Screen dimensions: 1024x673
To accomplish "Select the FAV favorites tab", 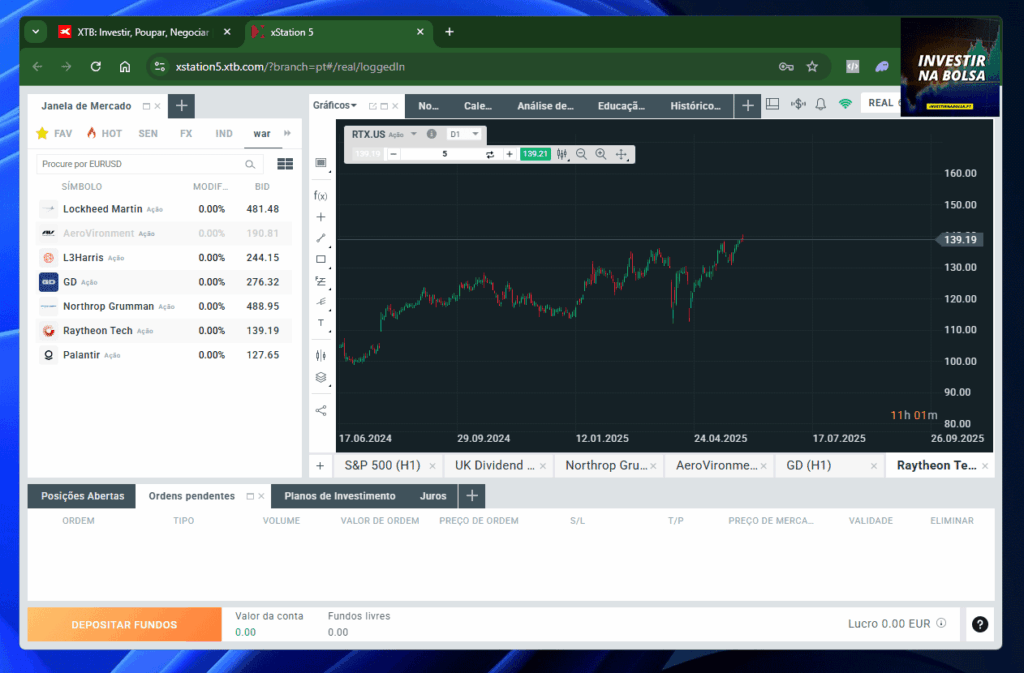I will (x=54, y=133).
